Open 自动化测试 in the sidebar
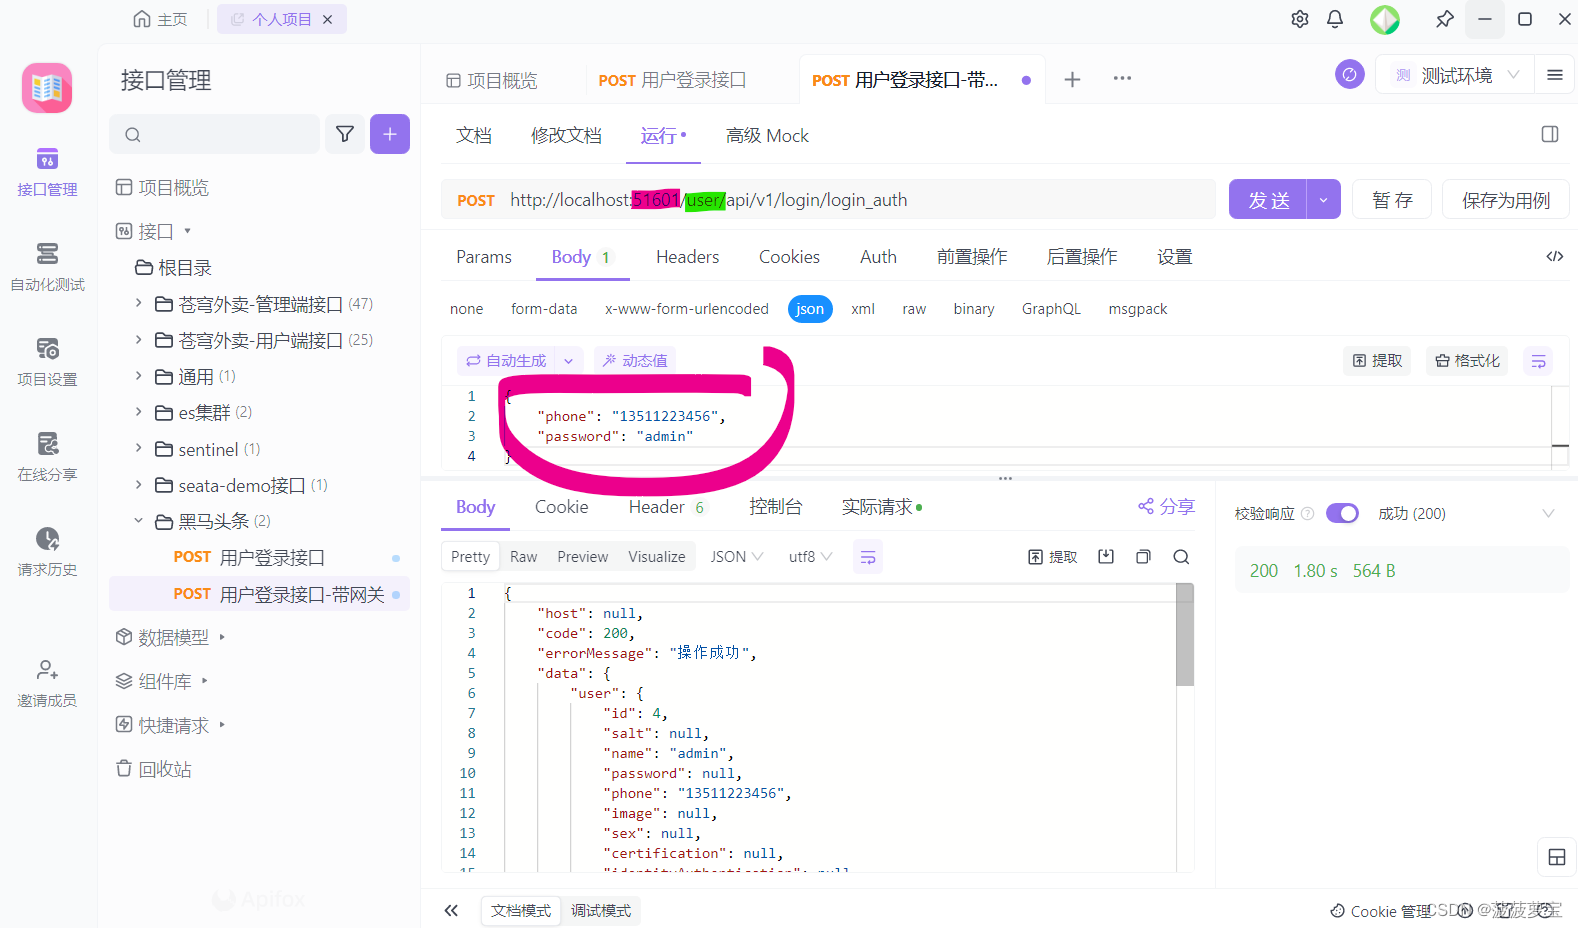The image size is (1578, 928). [x=47, y=266]
